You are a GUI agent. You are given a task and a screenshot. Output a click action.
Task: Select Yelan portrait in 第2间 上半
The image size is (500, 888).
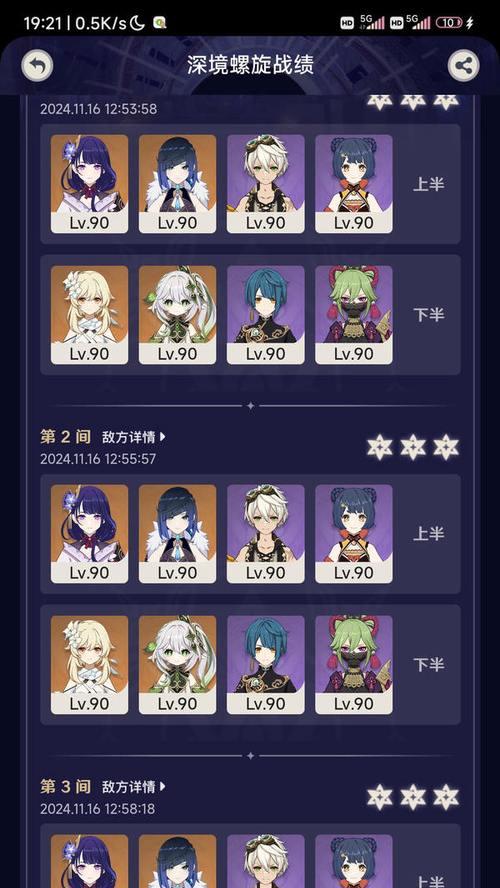[x=177, y=534]
